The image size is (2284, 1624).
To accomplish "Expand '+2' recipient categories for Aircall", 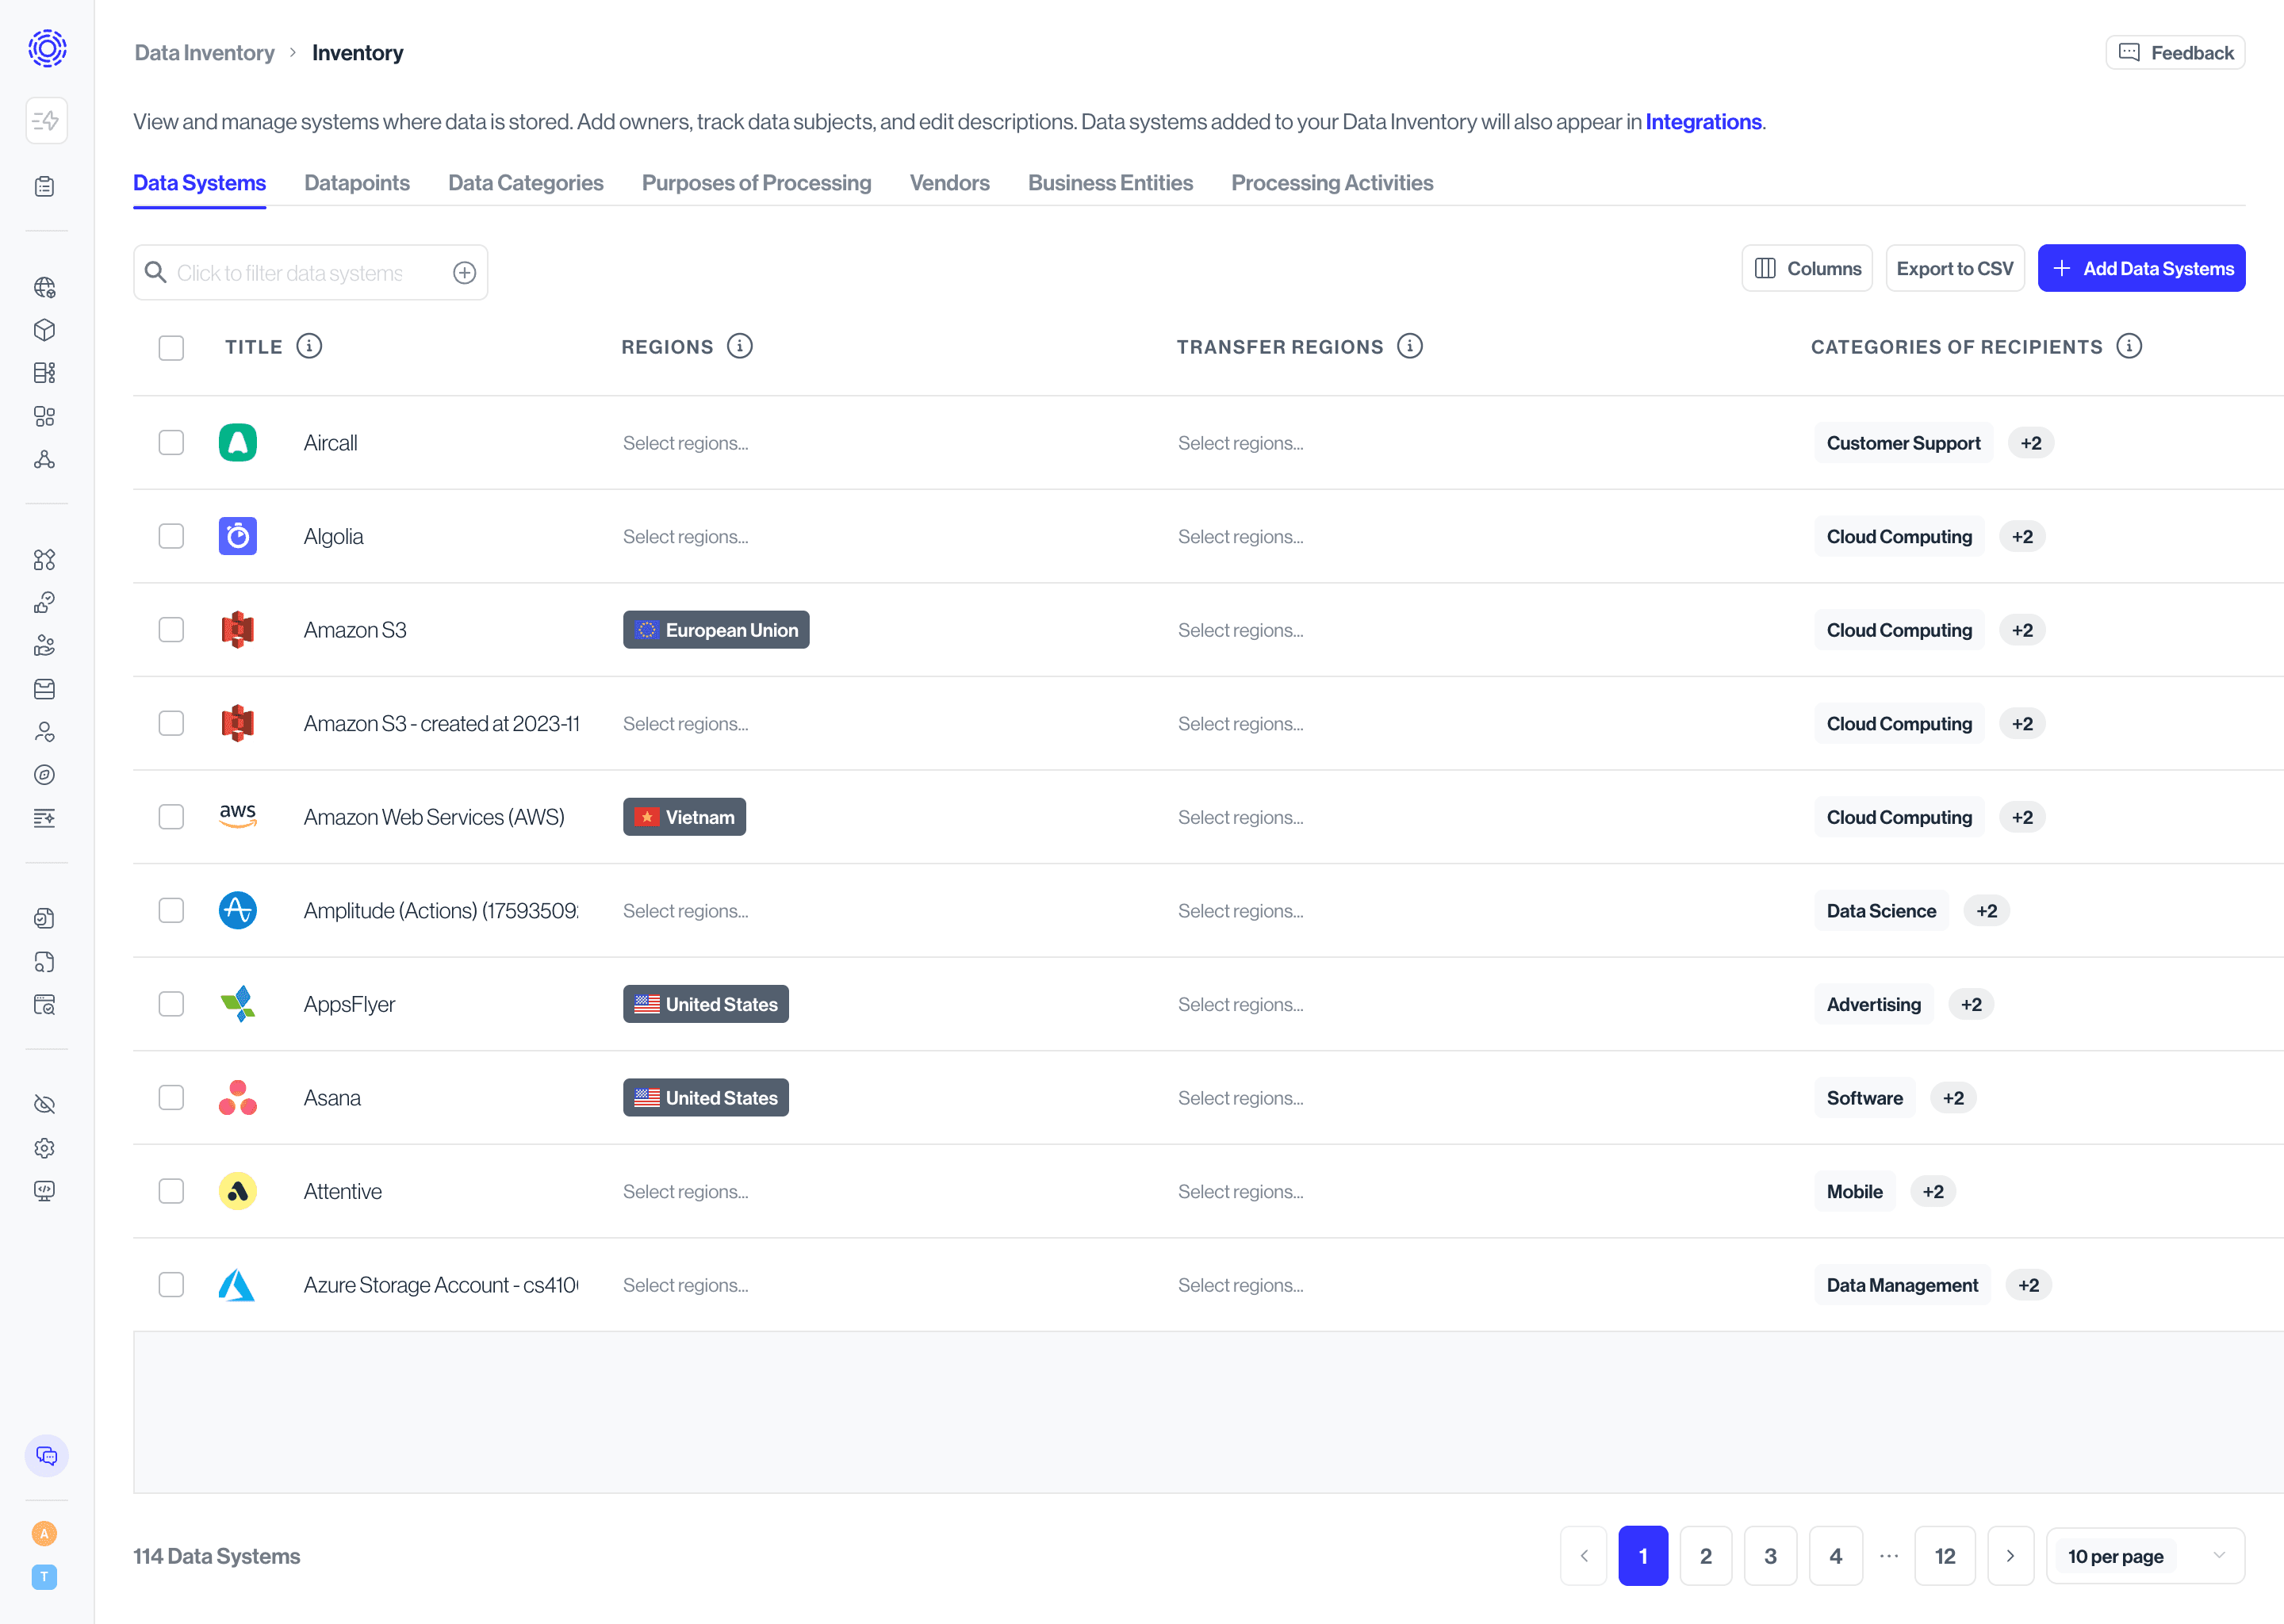I will [2031, 443].
